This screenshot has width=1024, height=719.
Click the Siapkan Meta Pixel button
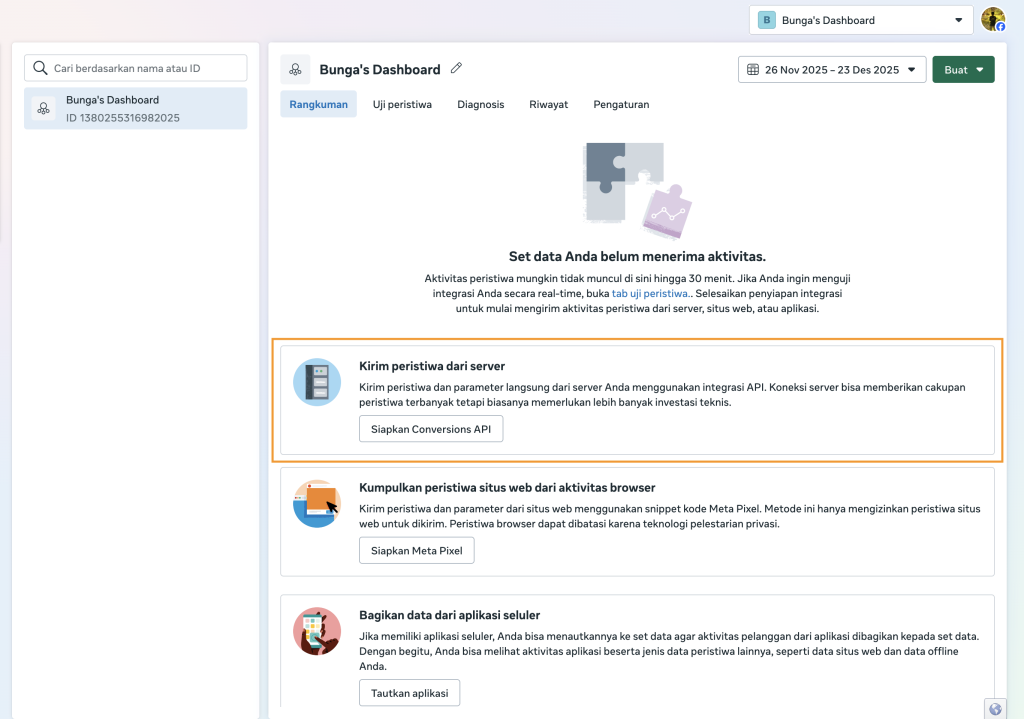tap(416, 550)
